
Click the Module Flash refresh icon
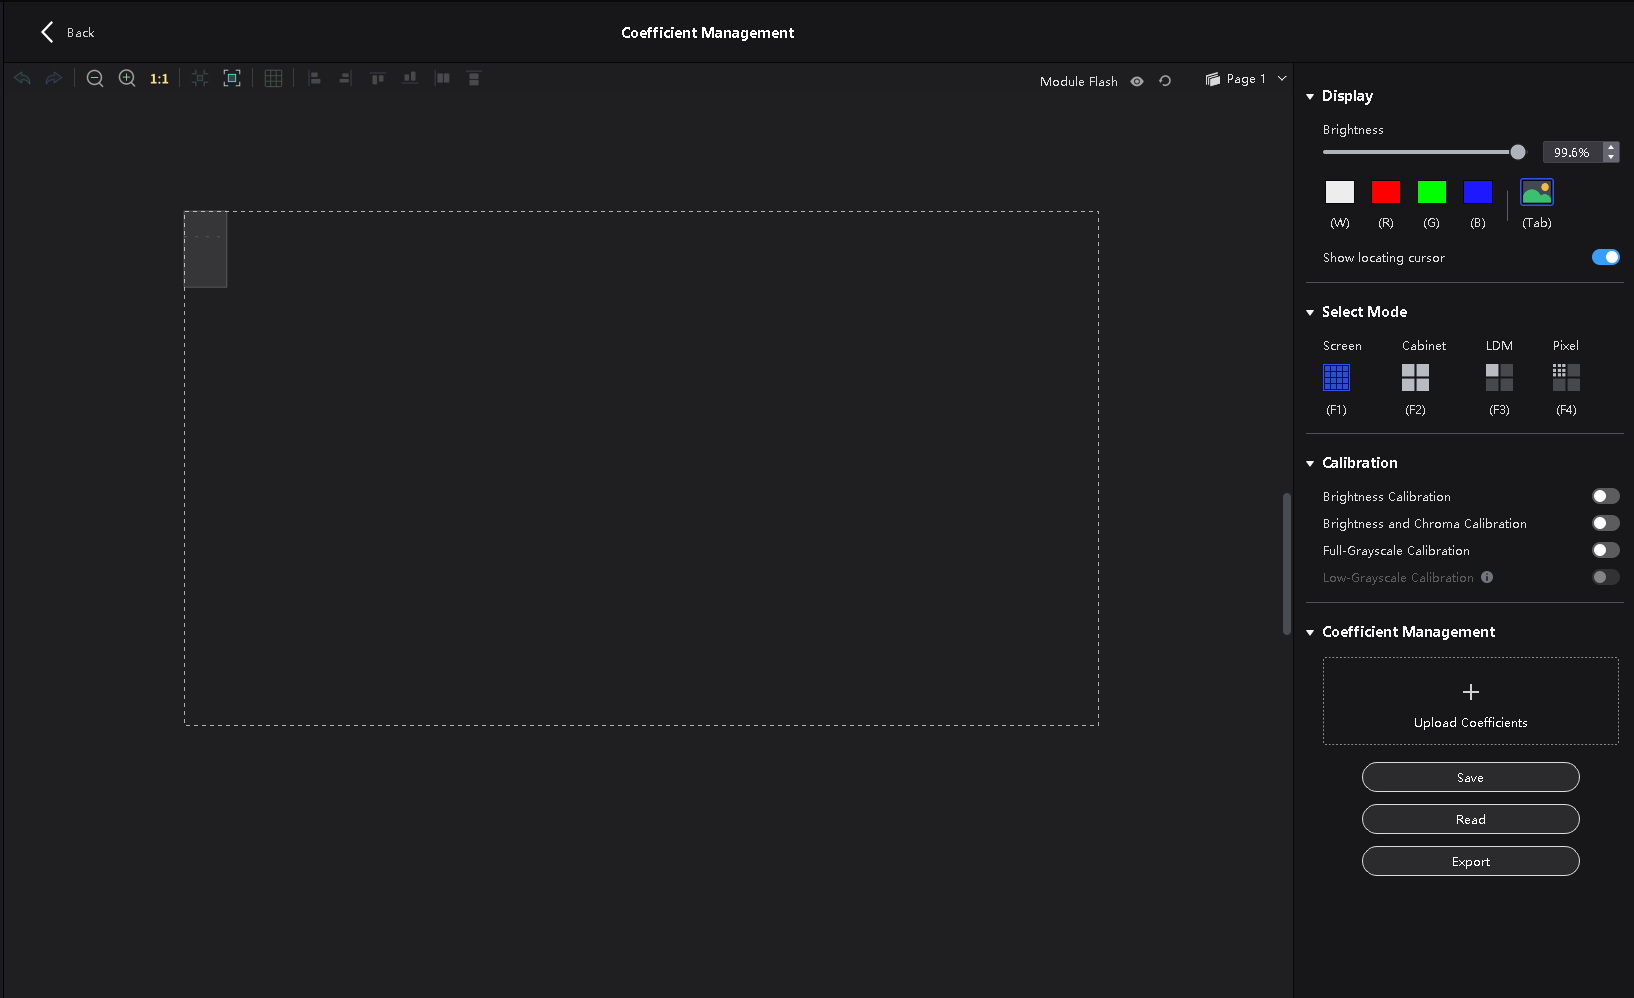tap(1165, 81)
